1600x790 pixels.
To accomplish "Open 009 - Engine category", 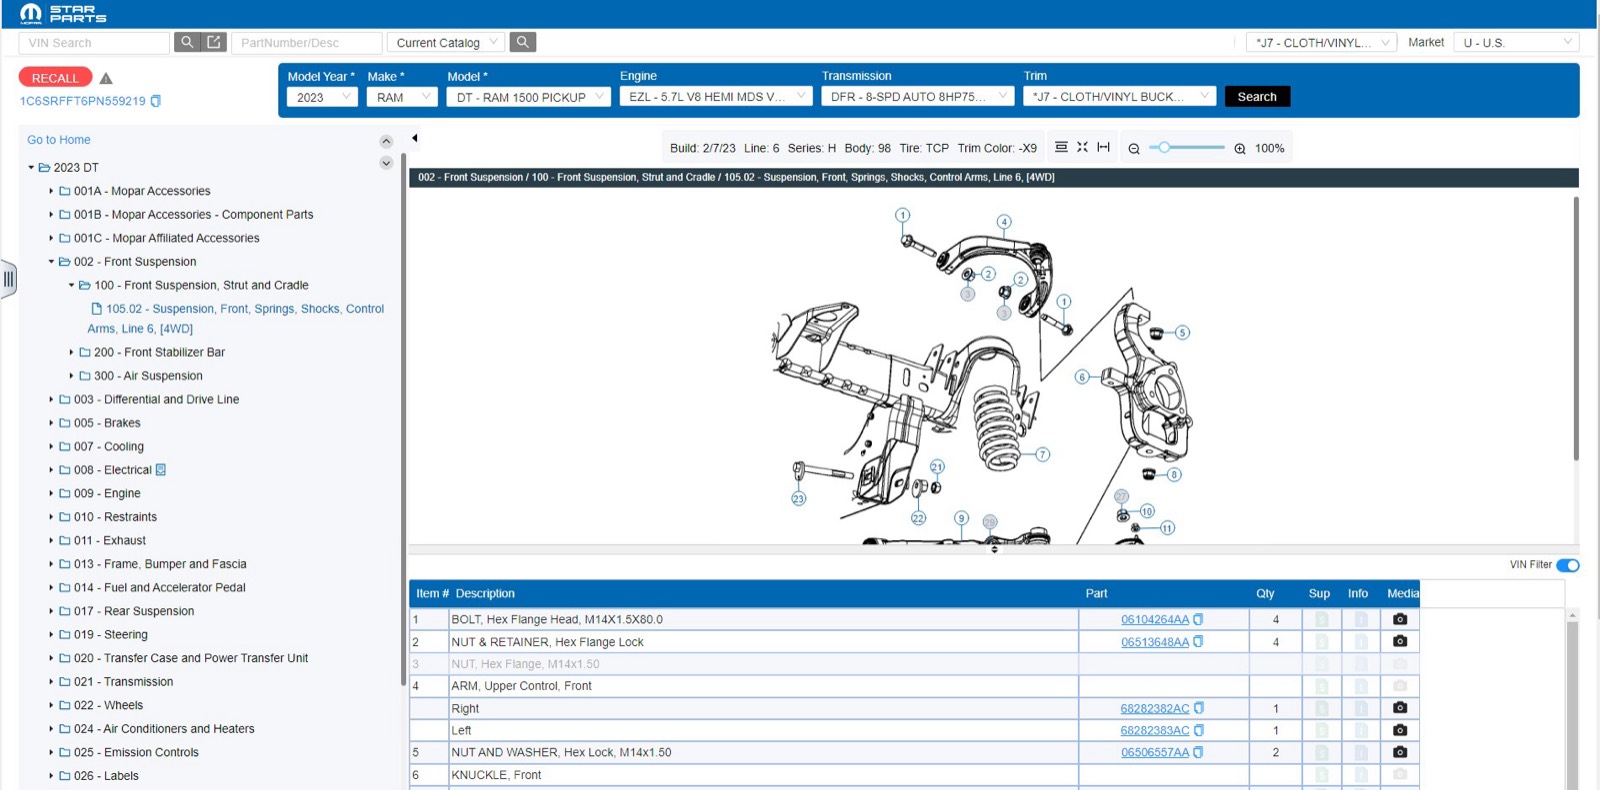I will (107, 493).
